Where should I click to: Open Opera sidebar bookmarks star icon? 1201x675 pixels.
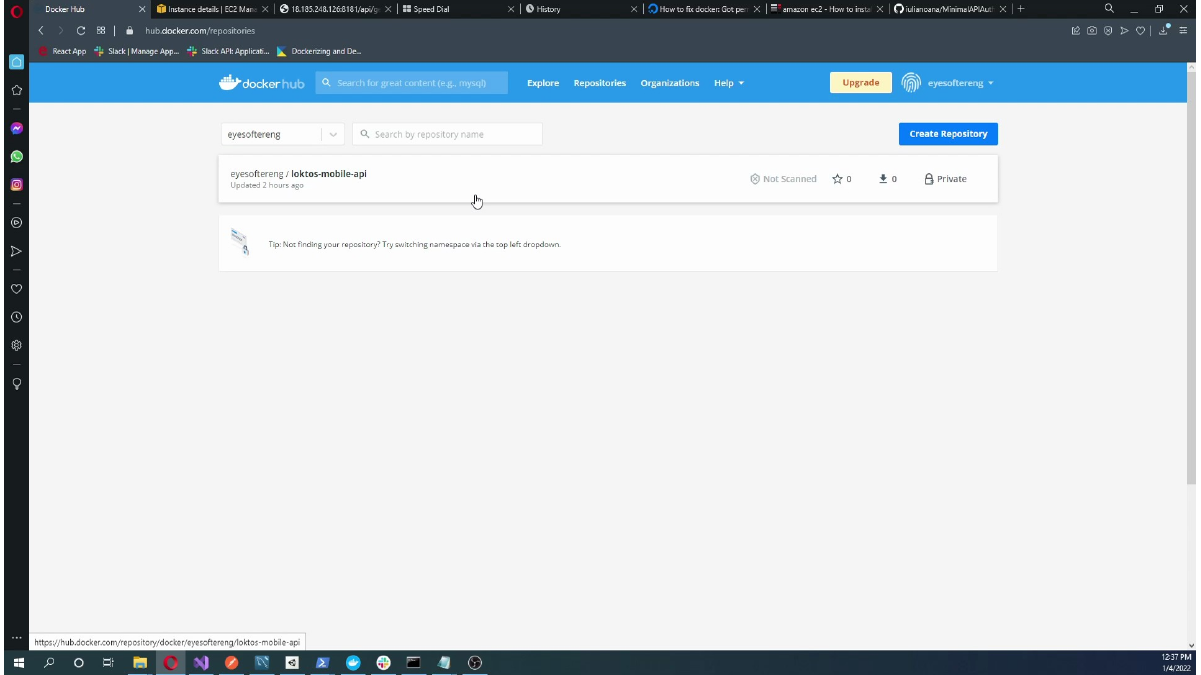point(16,90)
